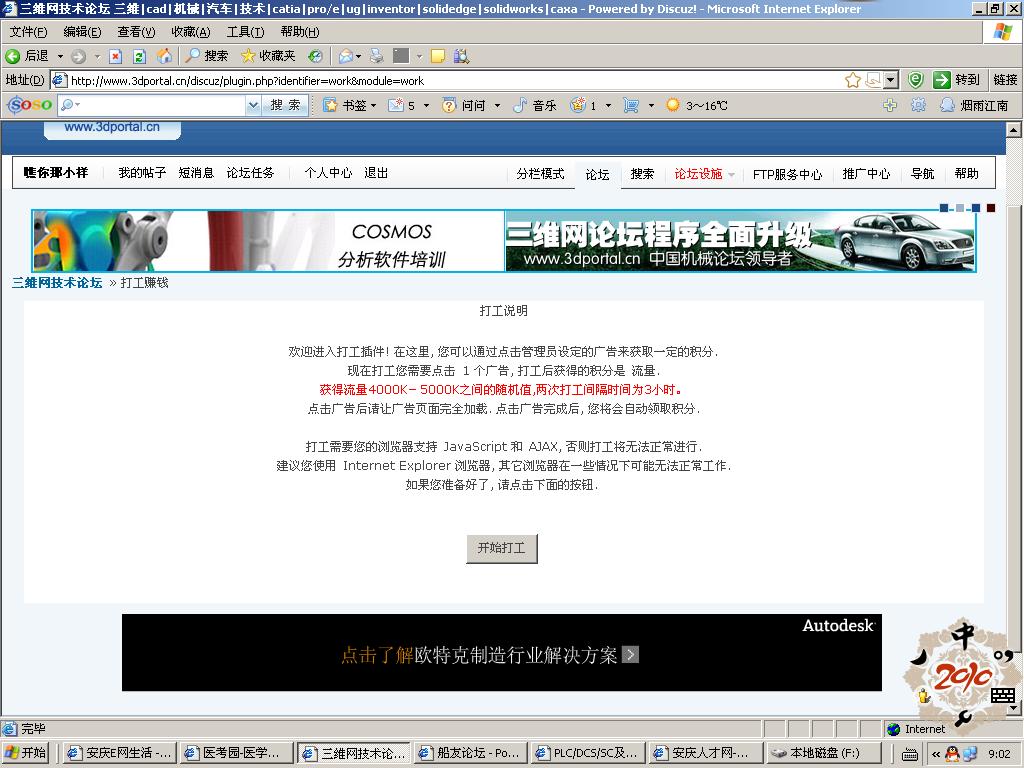This screenshot has width=1024, height=768.
Task: Open the 工具(T) menu
Action: tap(245, 32)
